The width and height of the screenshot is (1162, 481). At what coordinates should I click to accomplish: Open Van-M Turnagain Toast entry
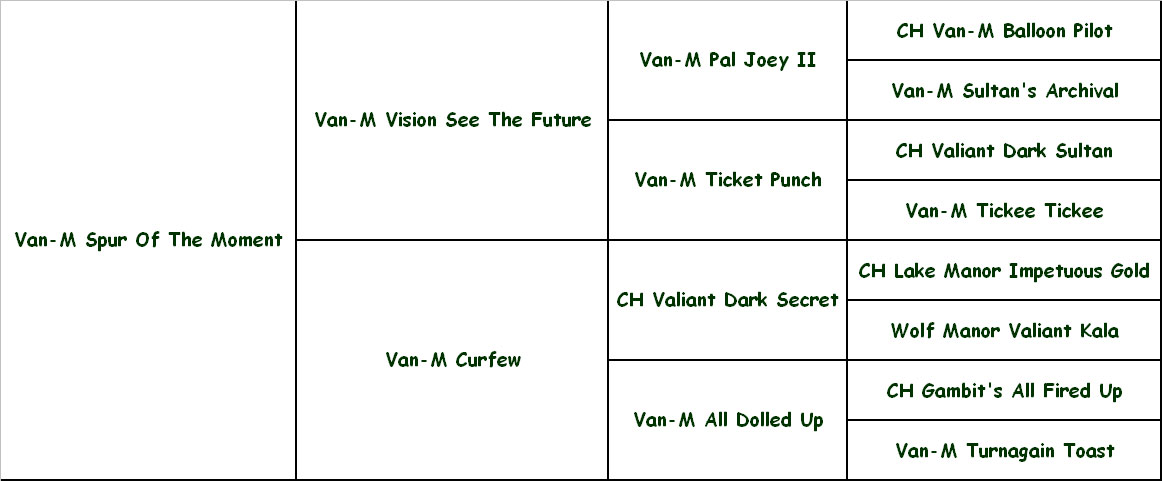(x=1004, y=451)
